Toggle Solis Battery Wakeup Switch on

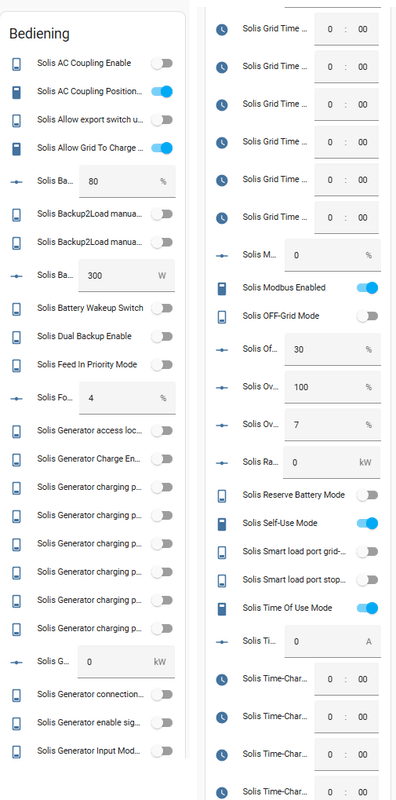click(x=162, y=309)
